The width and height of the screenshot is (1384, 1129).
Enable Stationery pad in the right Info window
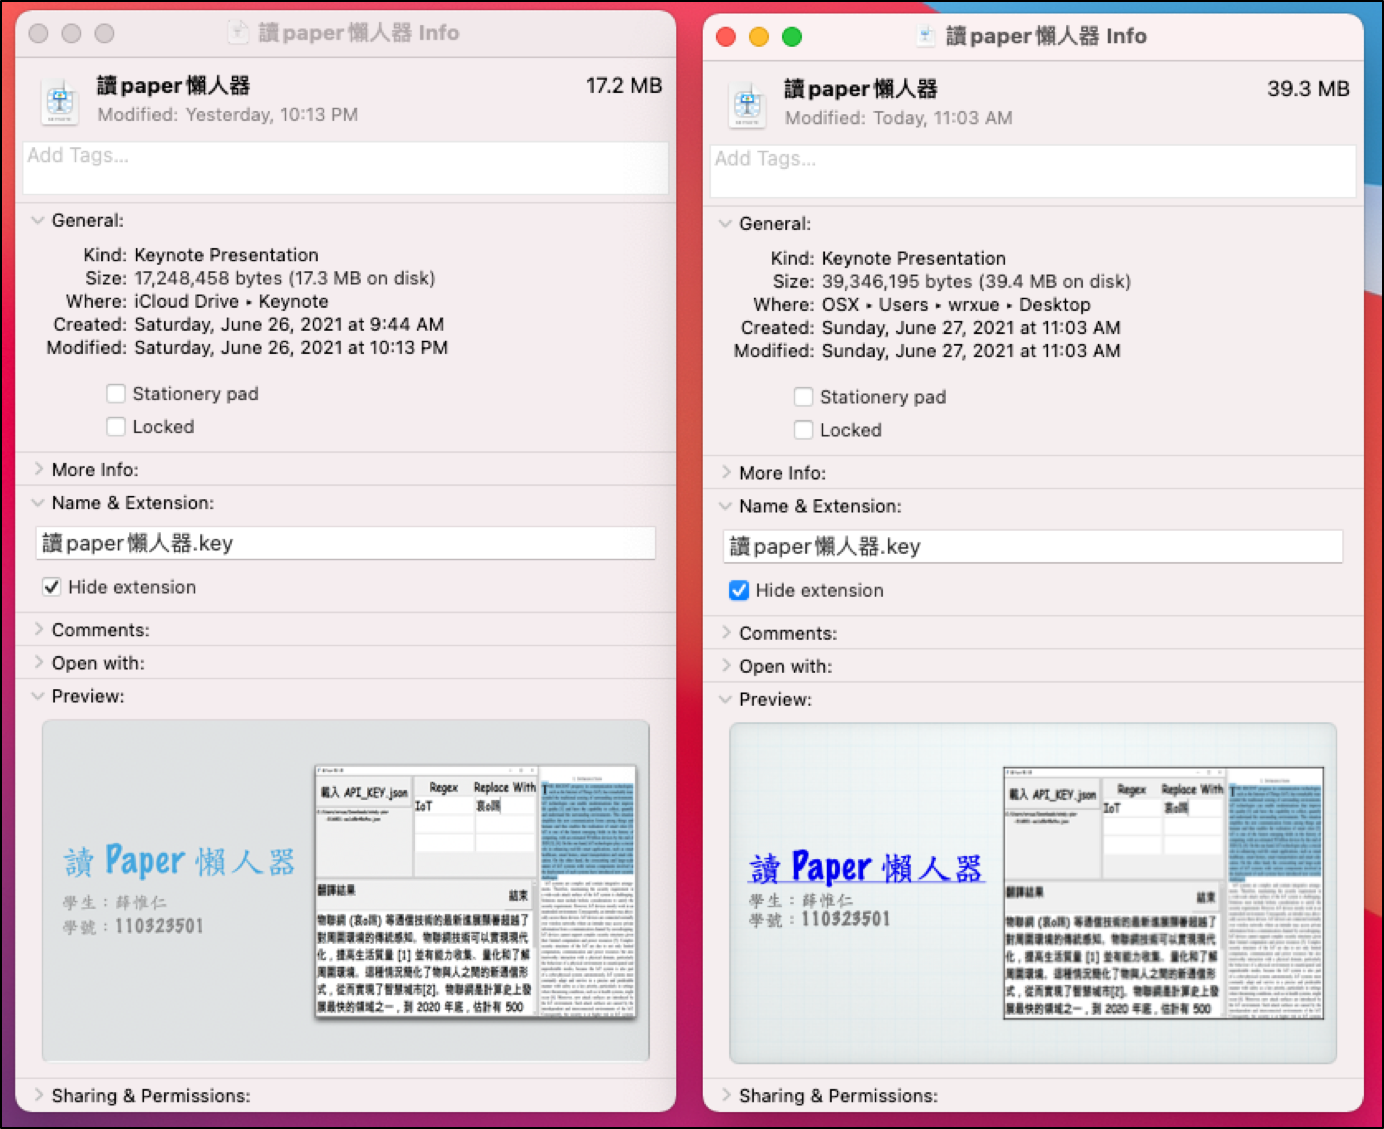(803, 397)
